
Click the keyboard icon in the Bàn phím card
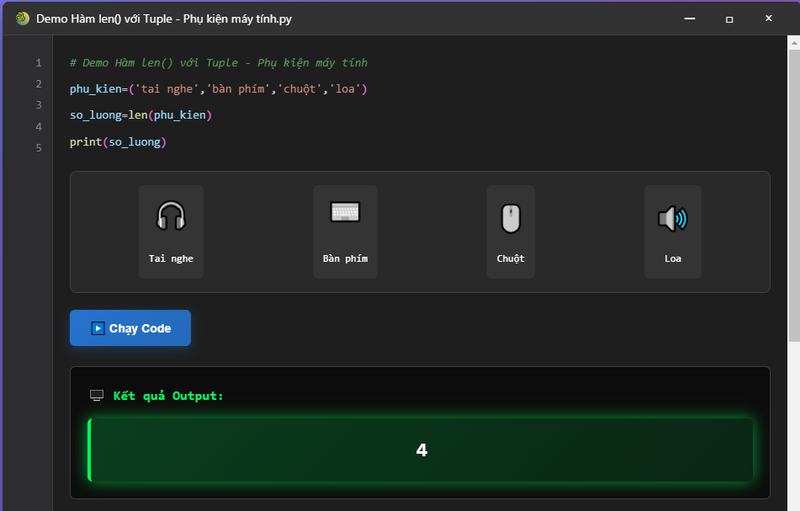(345, 213)
